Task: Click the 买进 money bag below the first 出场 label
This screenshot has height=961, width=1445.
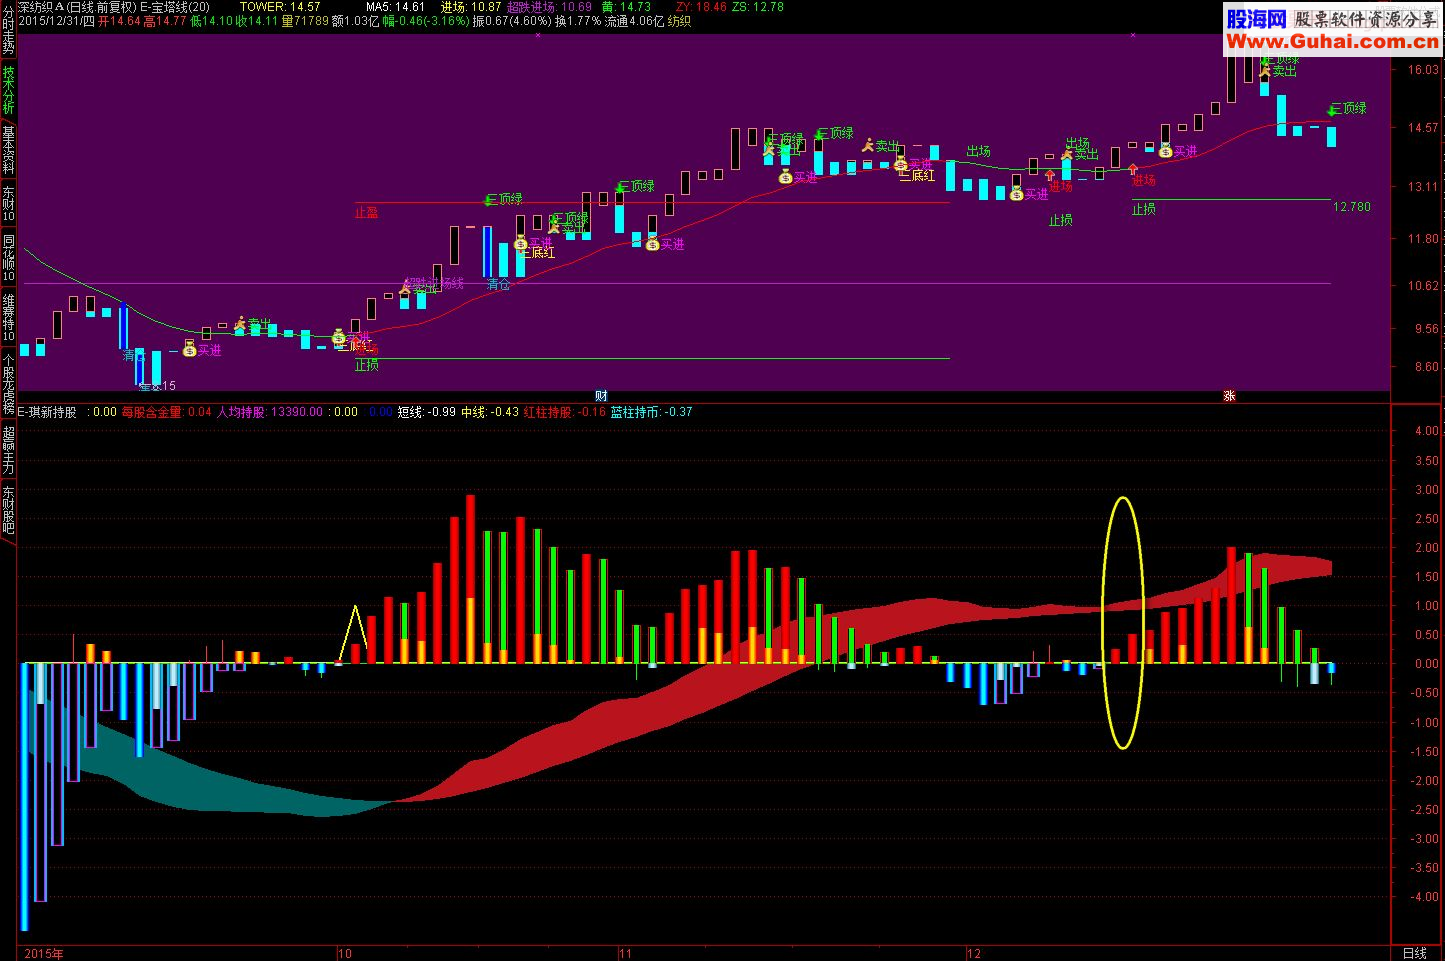Action: 1017,194
